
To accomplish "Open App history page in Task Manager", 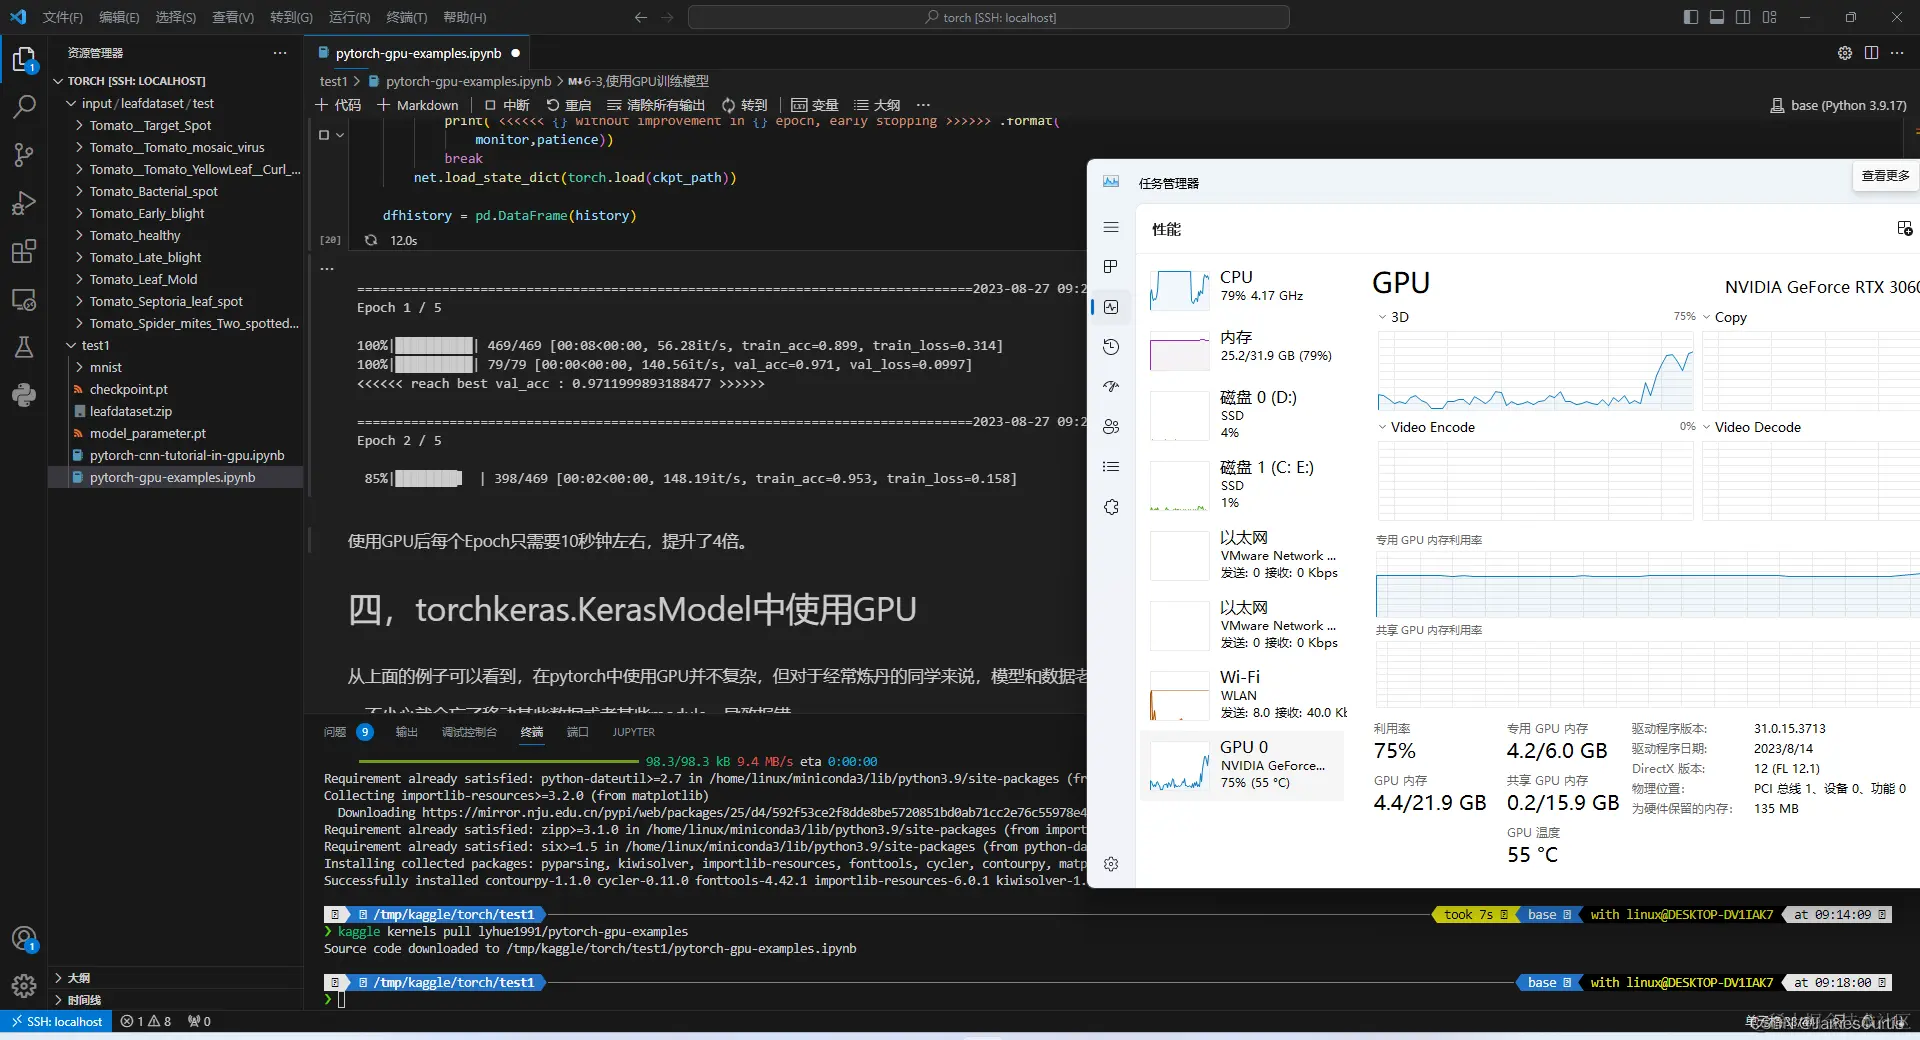I will click(x=1111, y=347).
